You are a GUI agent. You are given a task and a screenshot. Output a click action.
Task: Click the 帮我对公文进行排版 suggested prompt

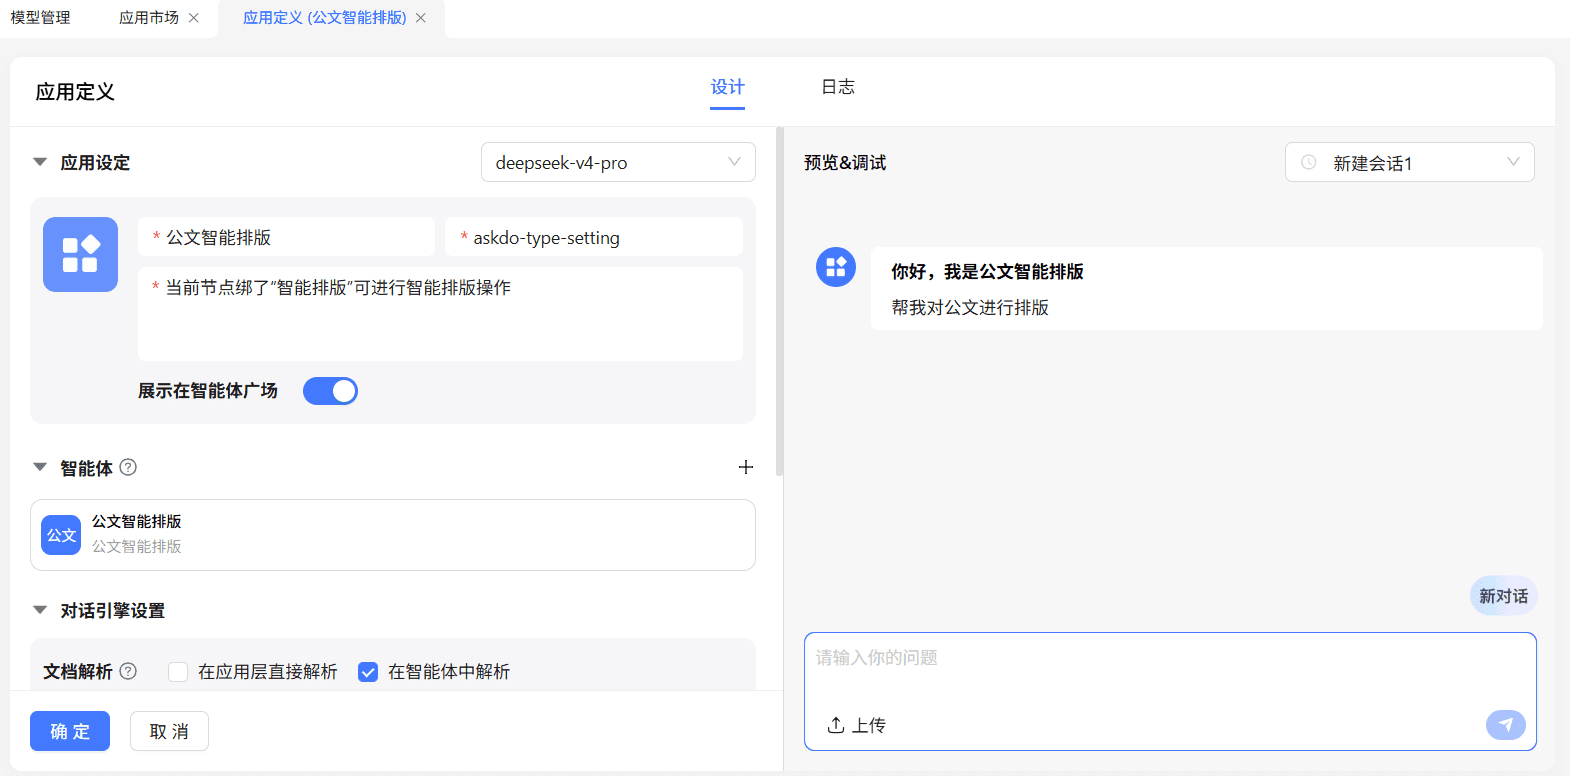[970, 308]
